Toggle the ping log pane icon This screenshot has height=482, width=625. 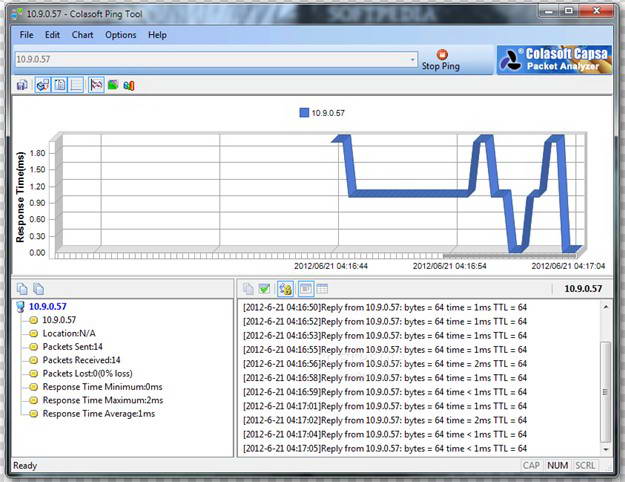(60, 85)
